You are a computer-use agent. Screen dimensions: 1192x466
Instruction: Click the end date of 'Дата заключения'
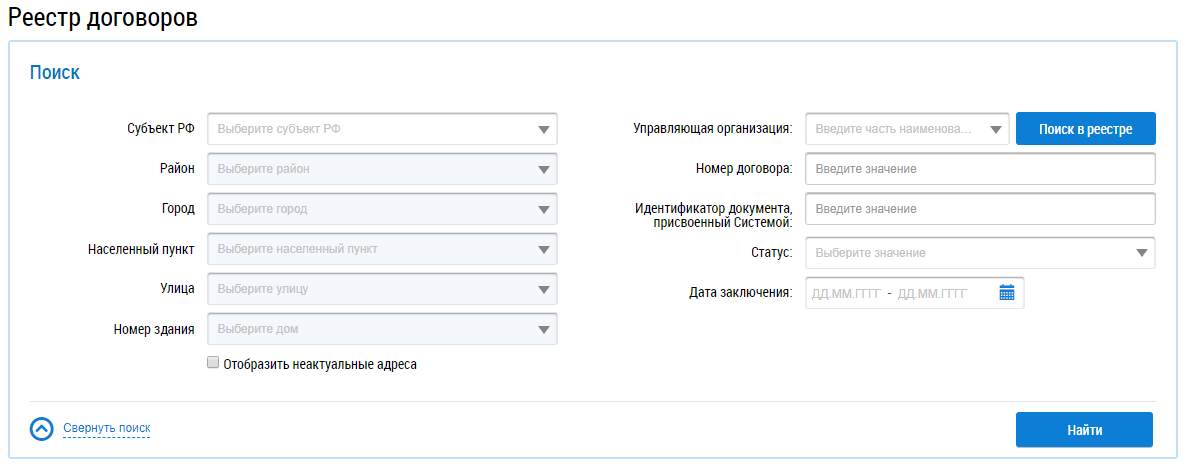click(932, 293)
